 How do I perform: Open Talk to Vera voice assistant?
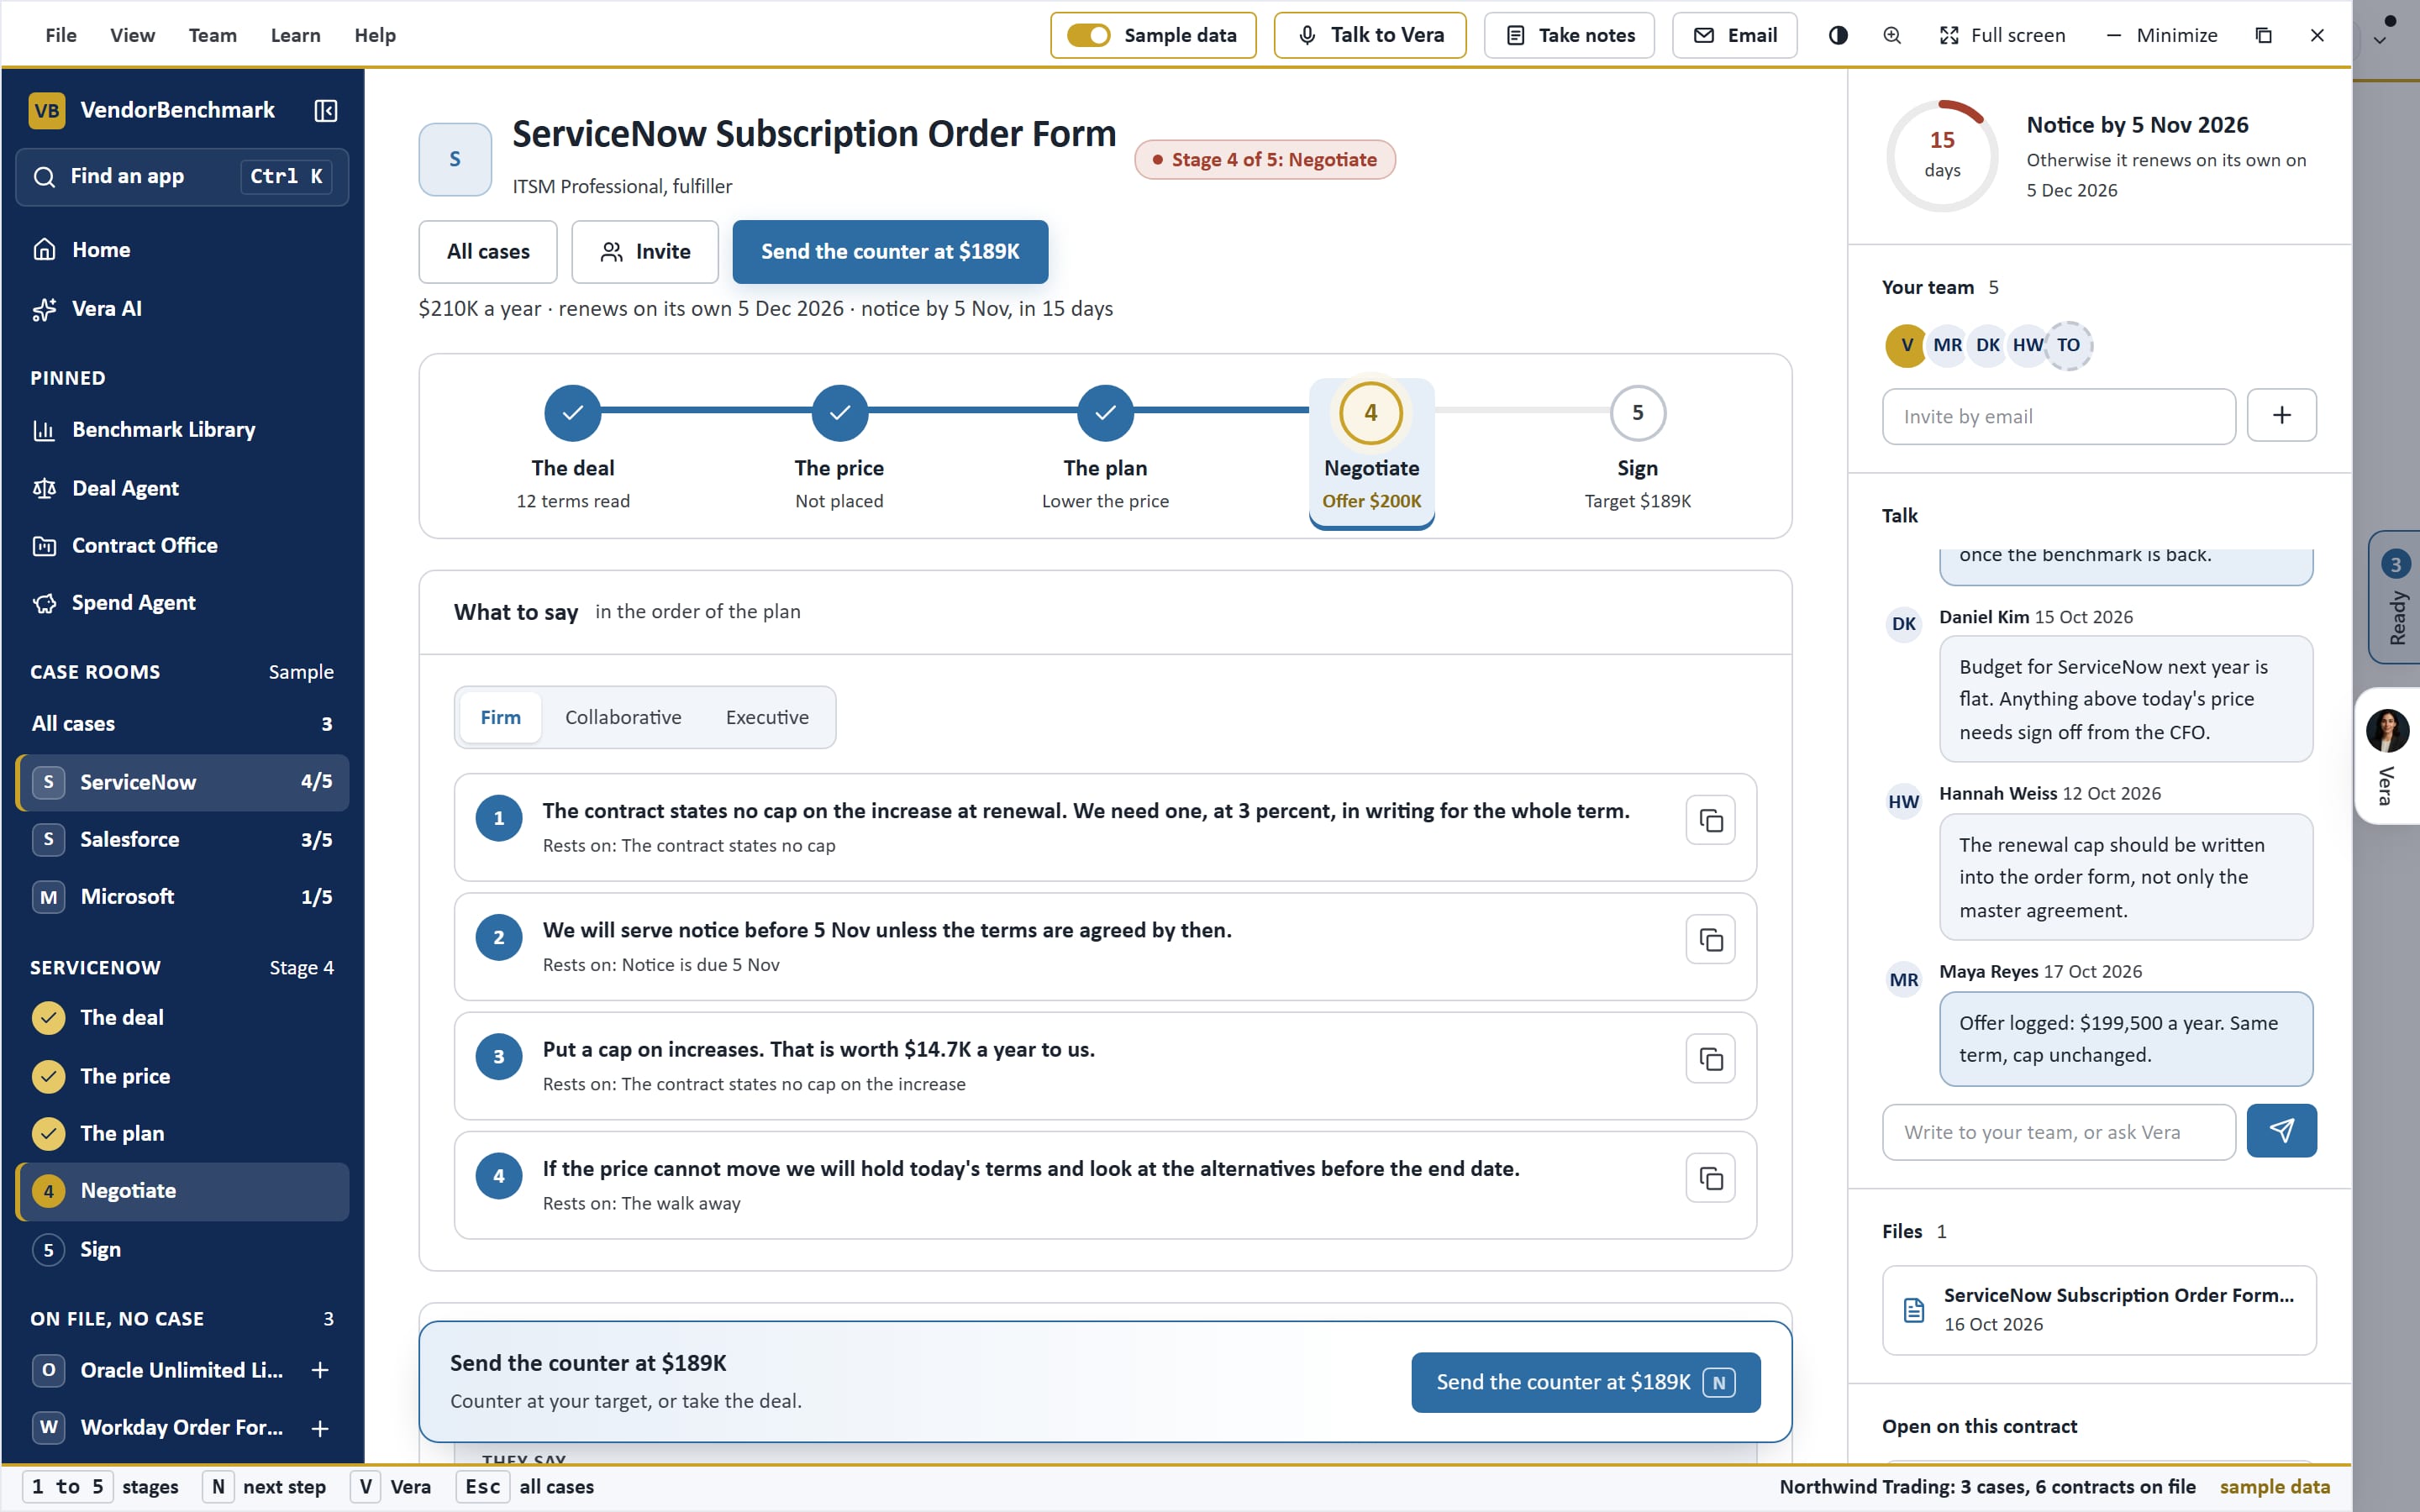coord(1370,35)
